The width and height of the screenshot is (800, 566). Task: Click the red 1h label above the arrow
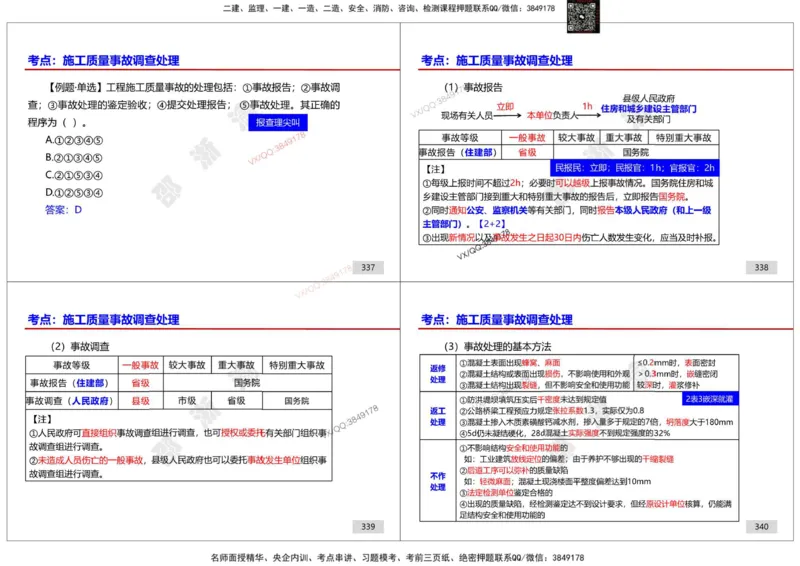588,106
